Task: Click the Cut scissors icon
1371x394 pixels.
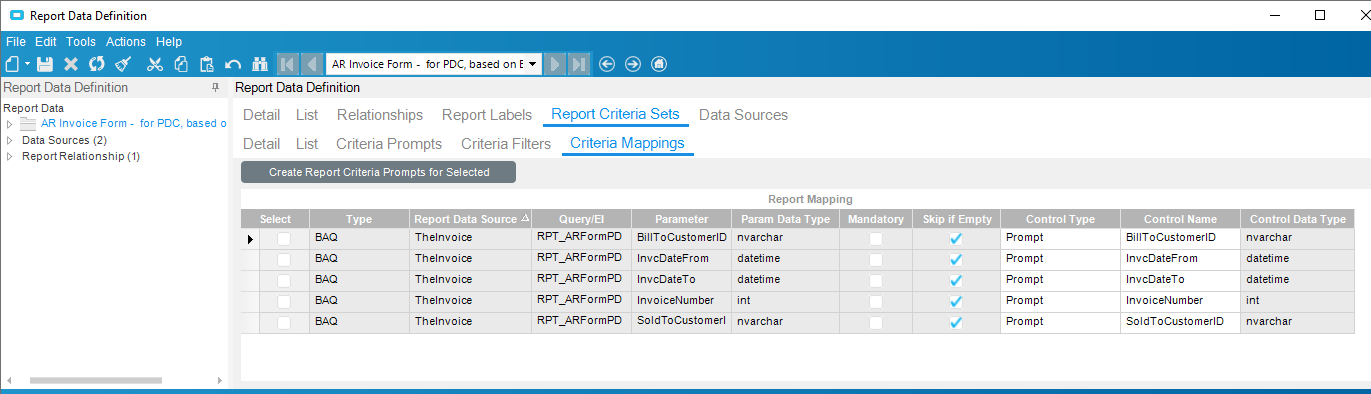Action: [154, 64]
